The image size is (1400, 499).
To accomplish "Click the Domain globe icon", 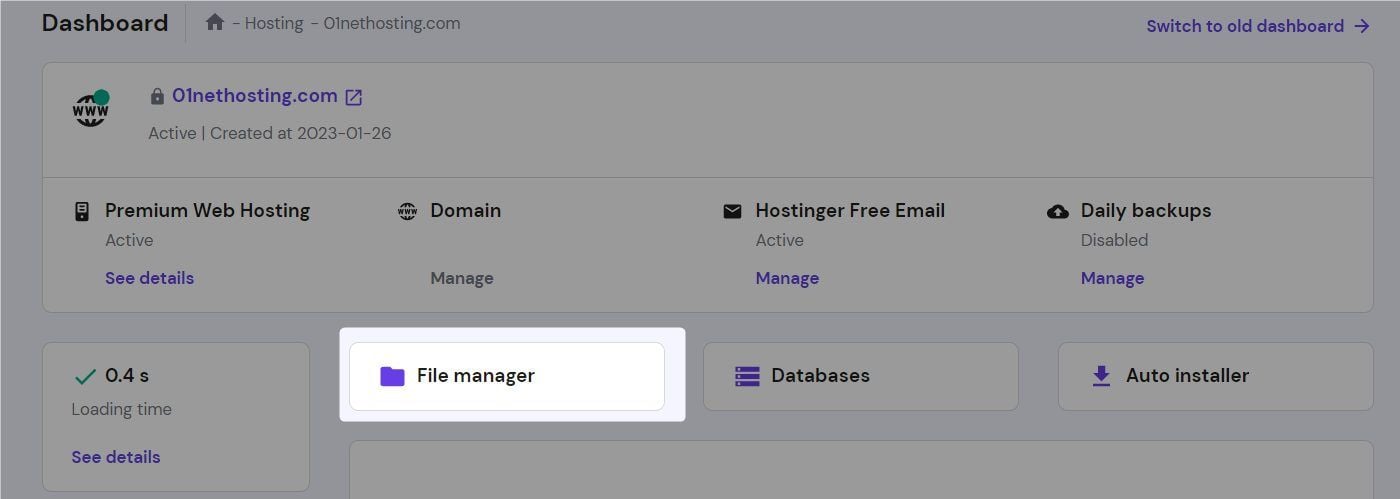I will coord(407,211).
